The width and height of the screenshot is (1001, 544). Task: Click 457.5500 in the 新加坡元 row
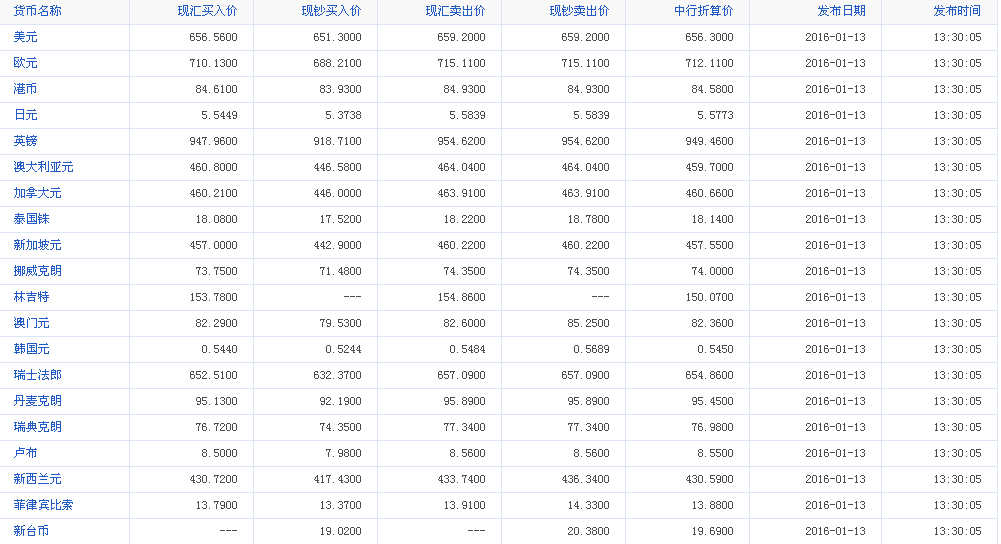point(709,245)
